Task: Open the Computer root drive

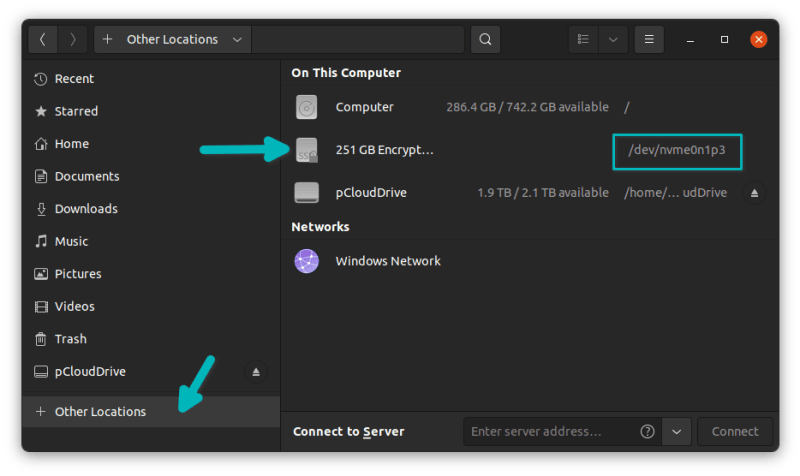Action: pyautogui.click(x=364, y=107)
